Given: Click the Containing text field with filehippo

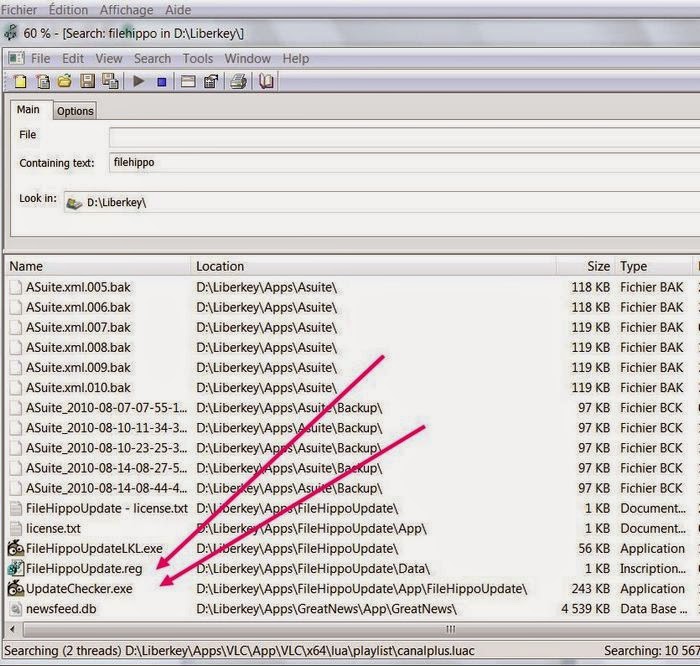Looking at the screenshot, I should tap(404, 162).
